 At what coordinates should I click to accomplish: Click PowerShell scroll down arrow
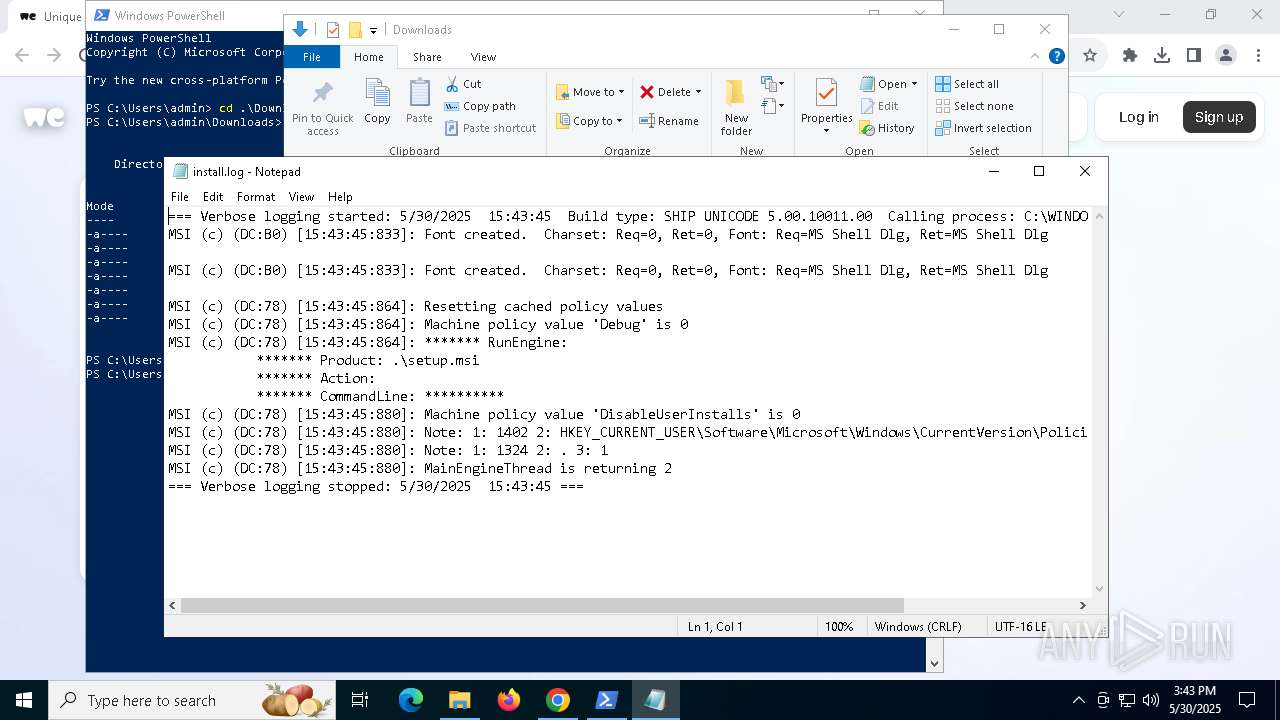pyautogui.click(x=935, y=663)
